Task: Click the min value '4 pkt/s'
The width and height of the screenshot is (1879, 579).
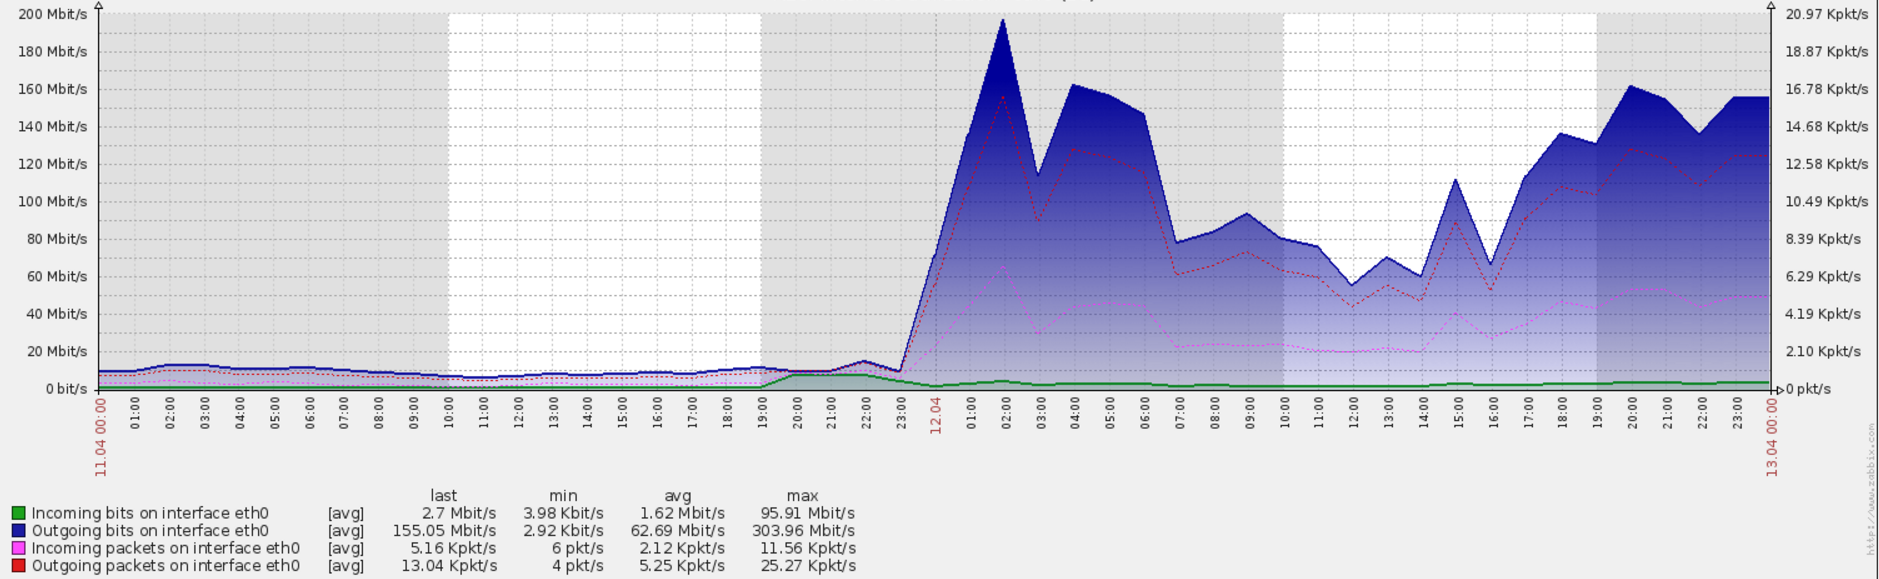Action: (576, 566)
